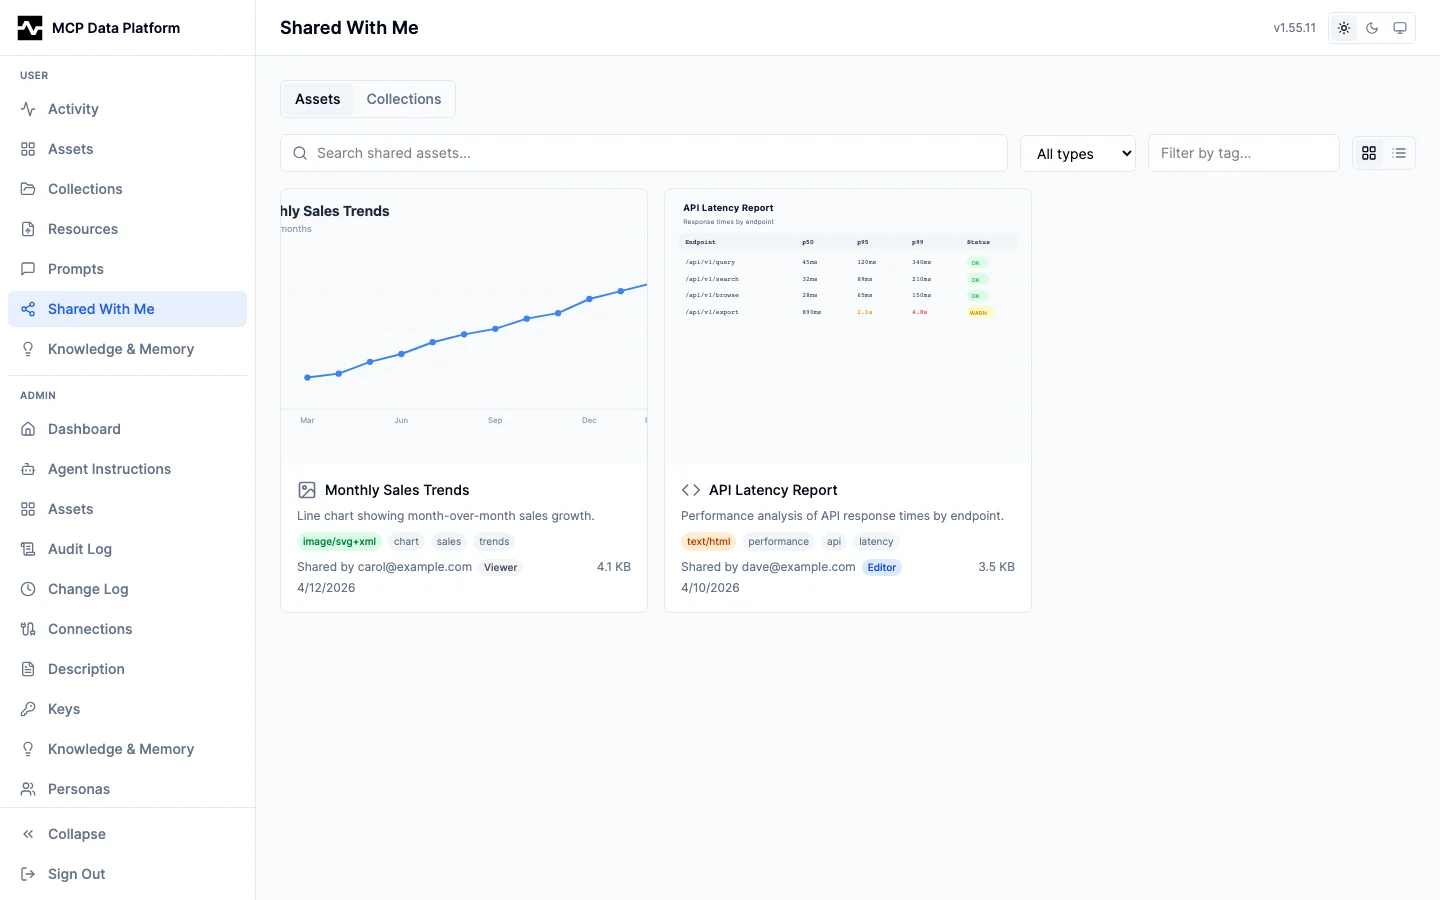The width and height of the screenshot is (1440, 900).
Task: Switch to list view layout
Action: pyautogui.click(x=1399, y=153)
